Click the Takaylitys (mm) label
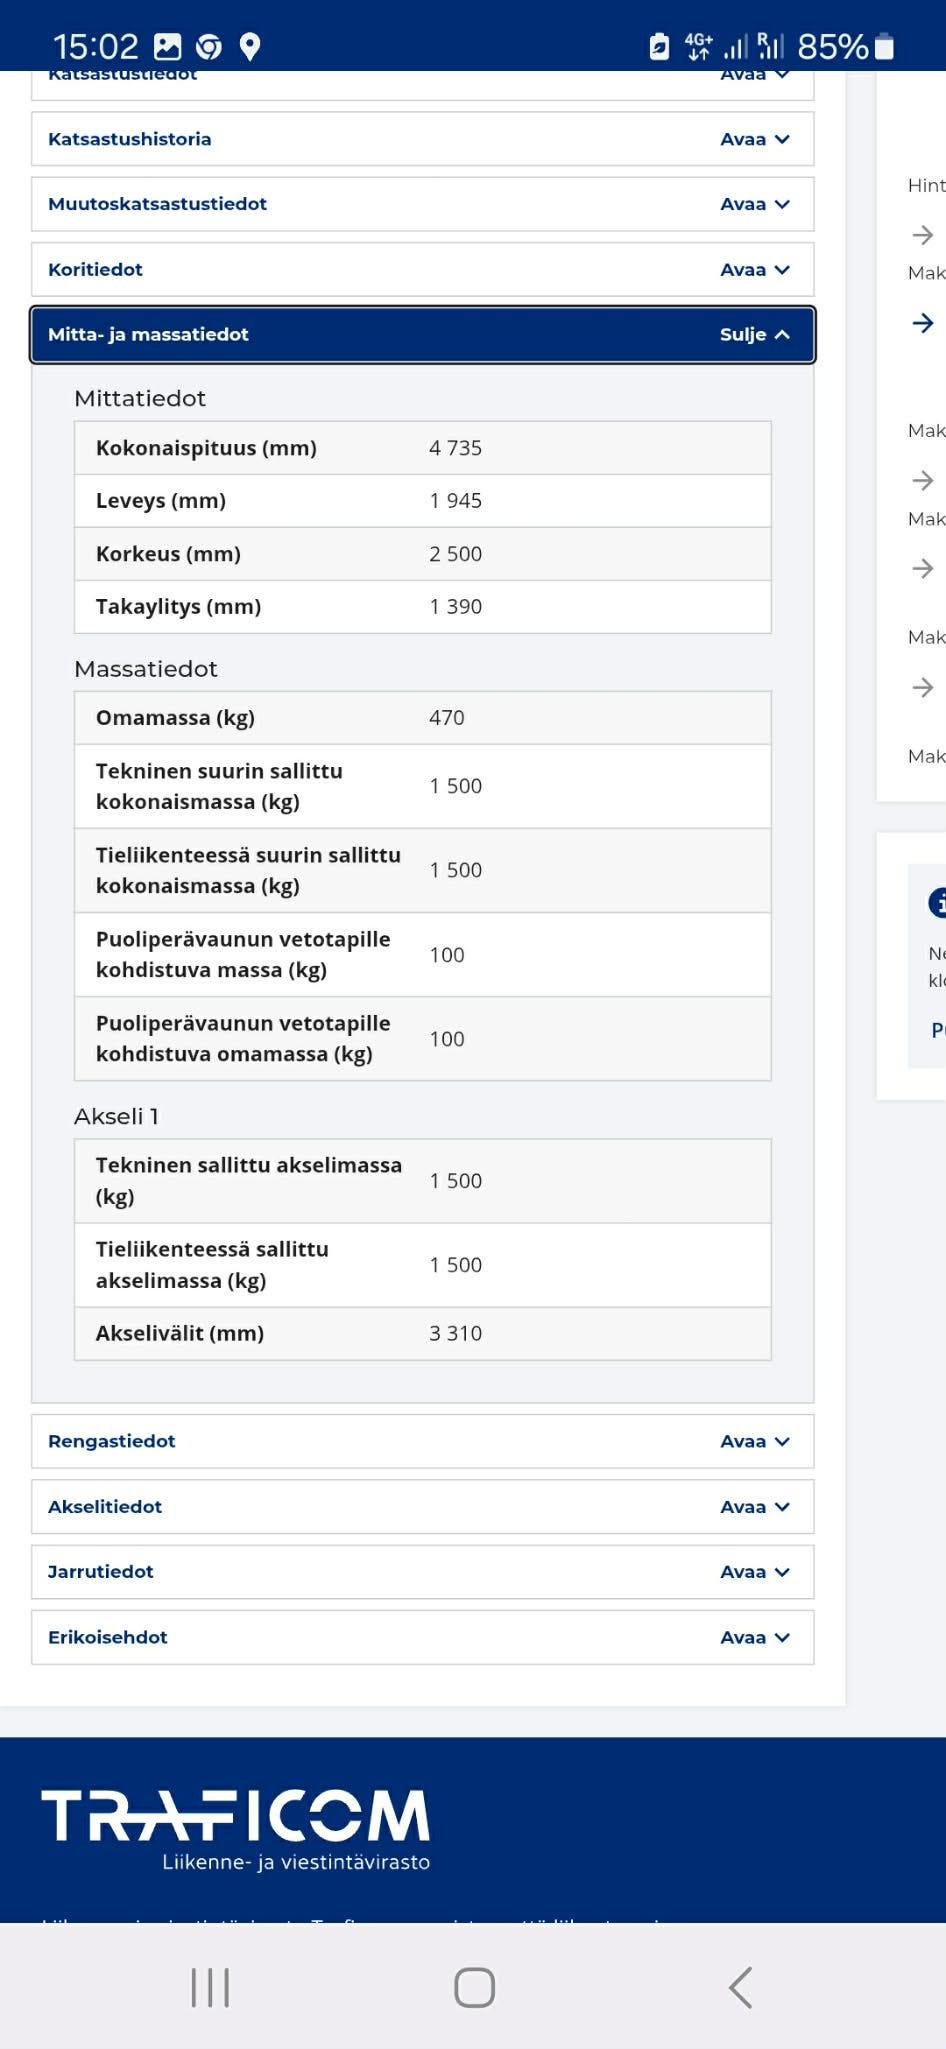The height and width of the screenshot is (2049, 946). [178, 607]
